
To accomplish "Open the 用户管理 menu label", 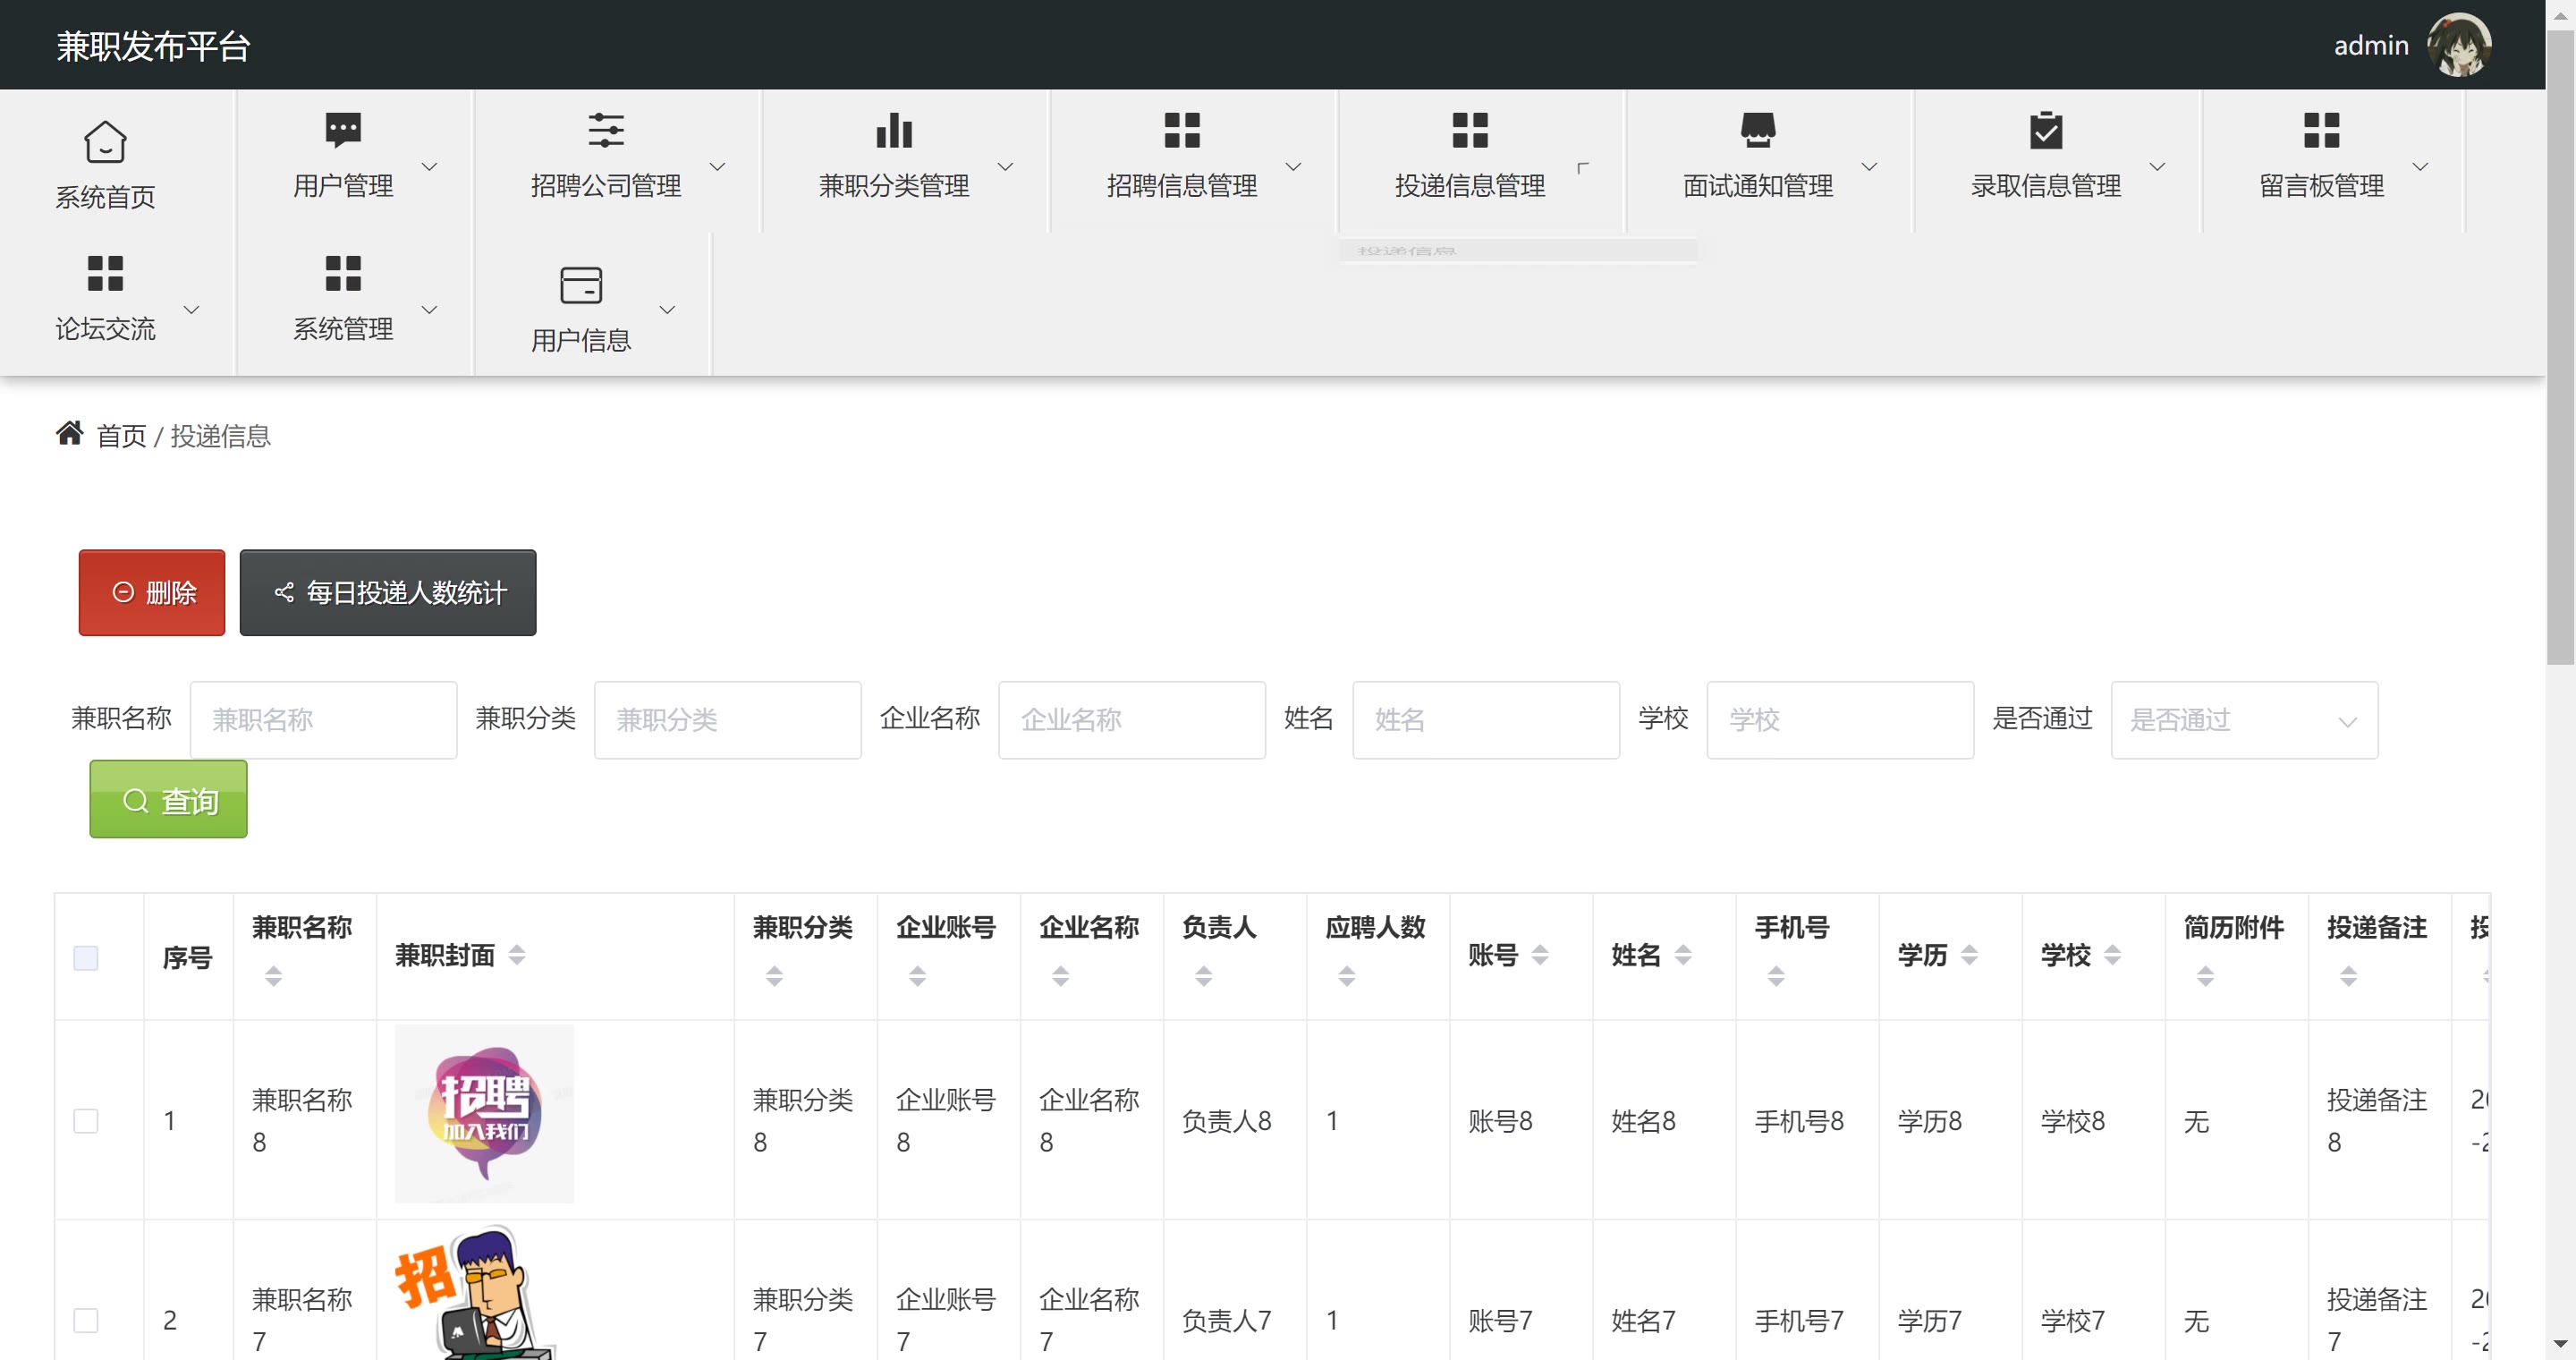I will 343,185.
